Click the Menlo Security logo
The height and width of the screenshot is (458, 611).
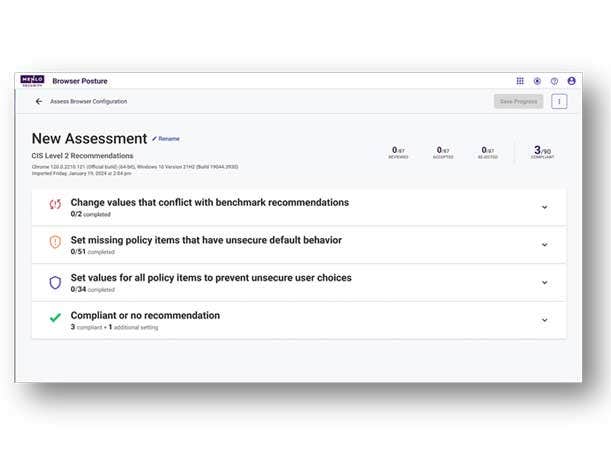pyautogui.click(x=32, y=80)
